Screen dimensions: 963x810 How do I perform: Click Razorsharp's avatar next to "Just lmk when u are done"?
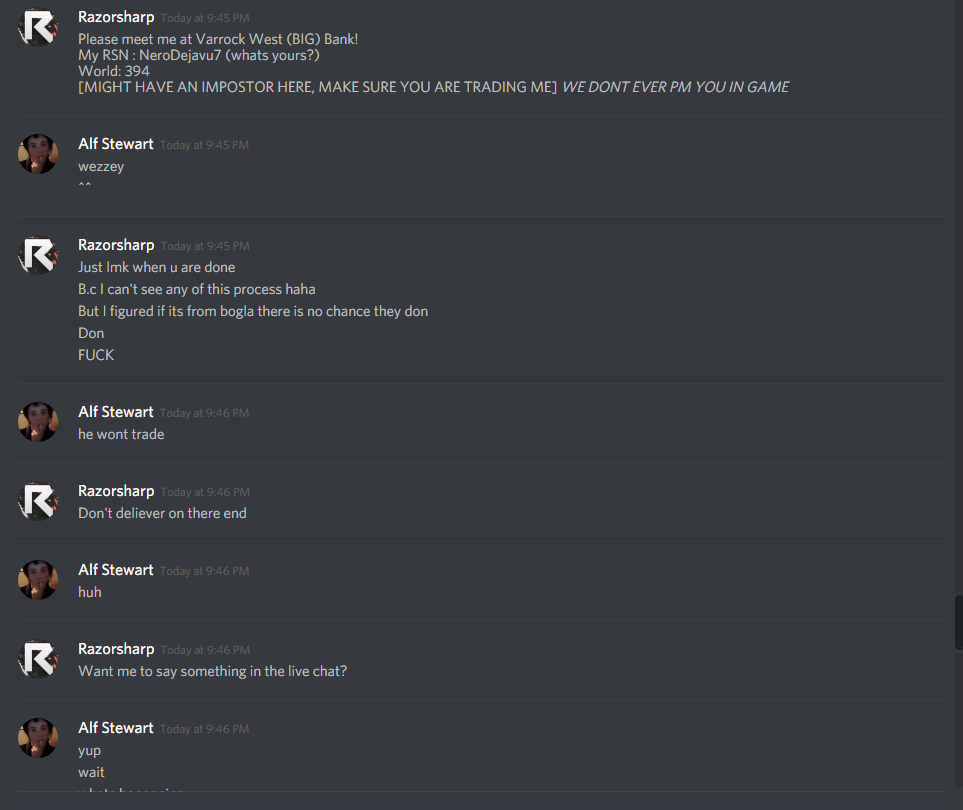coord(38,255)
